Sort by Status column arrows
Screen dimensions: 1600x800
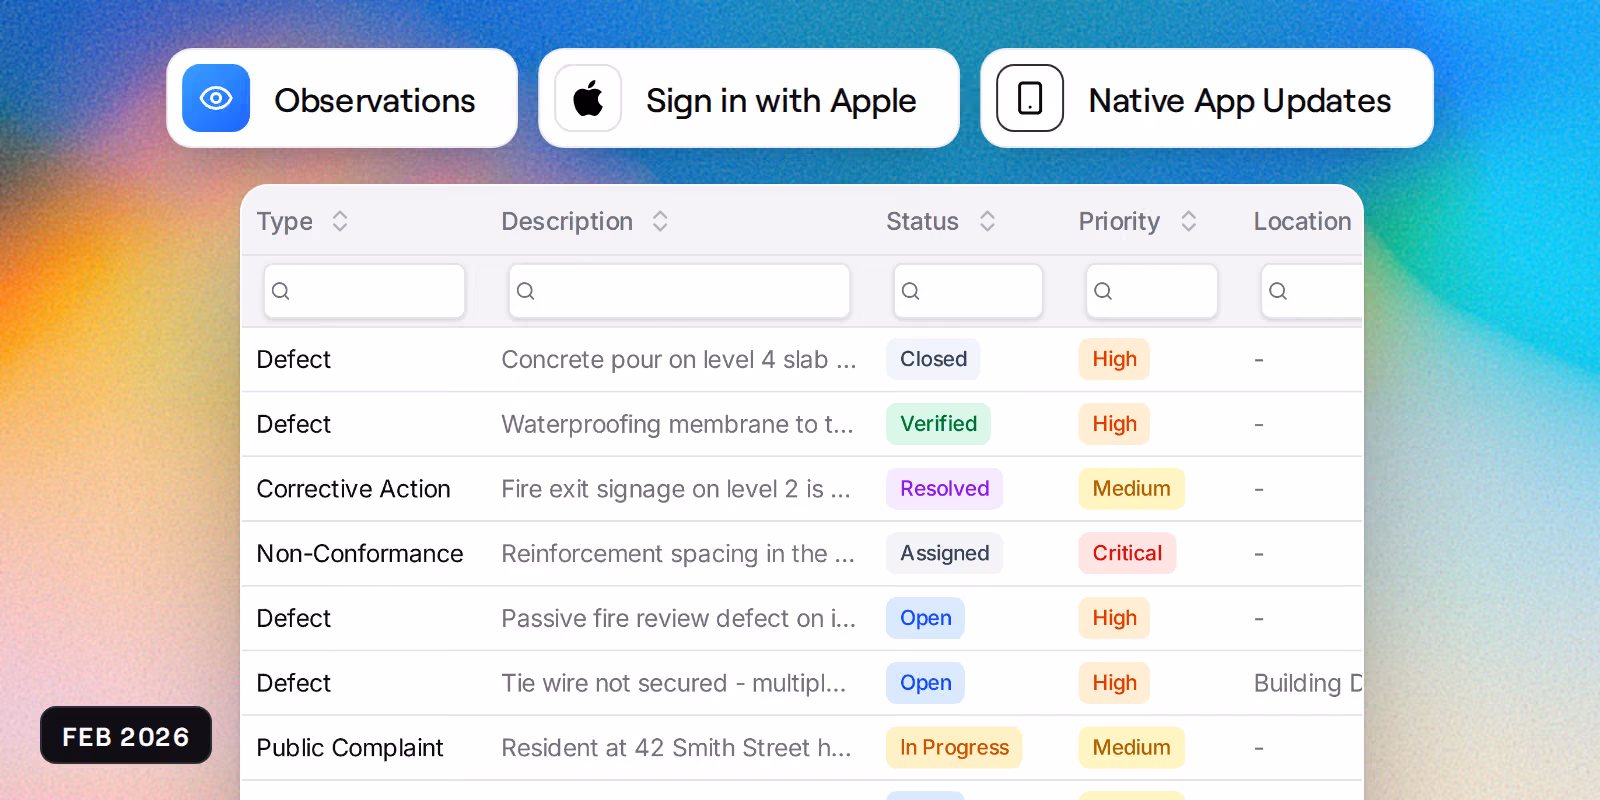pyautogui.click(x=987, y=221)
